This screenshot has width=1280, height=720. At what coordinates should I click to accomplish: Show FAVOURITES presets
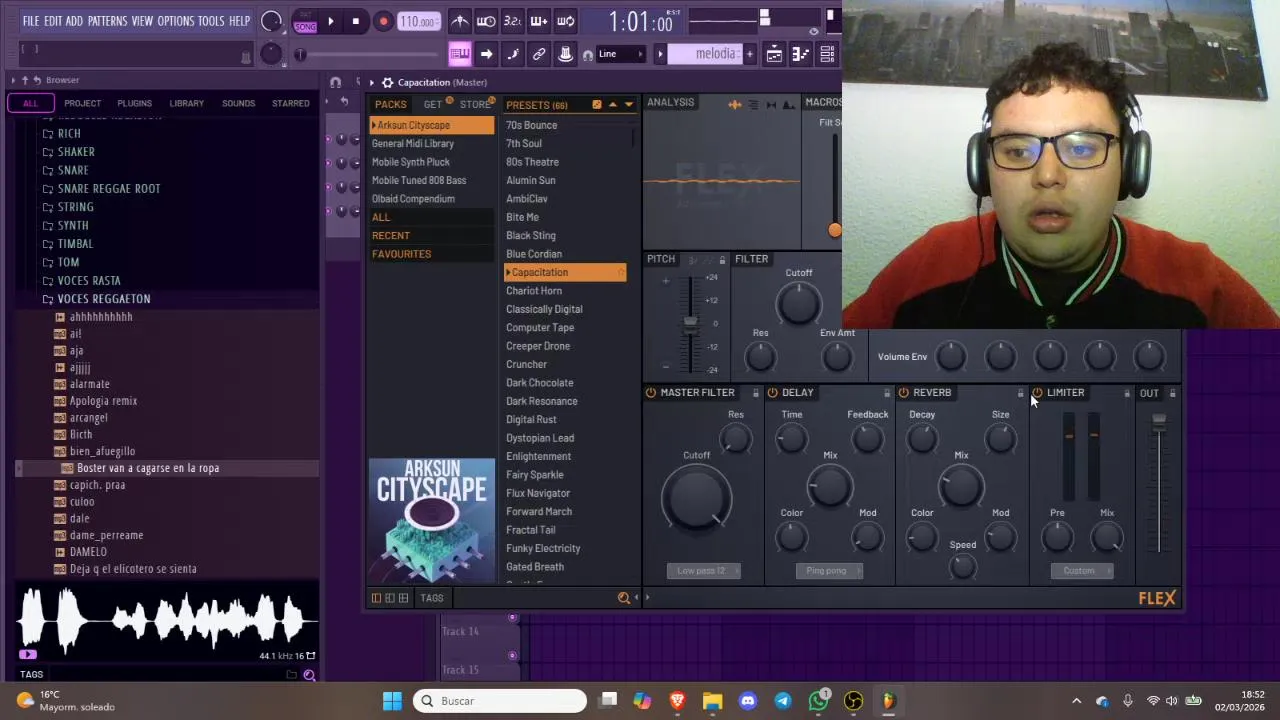[401, 254]
